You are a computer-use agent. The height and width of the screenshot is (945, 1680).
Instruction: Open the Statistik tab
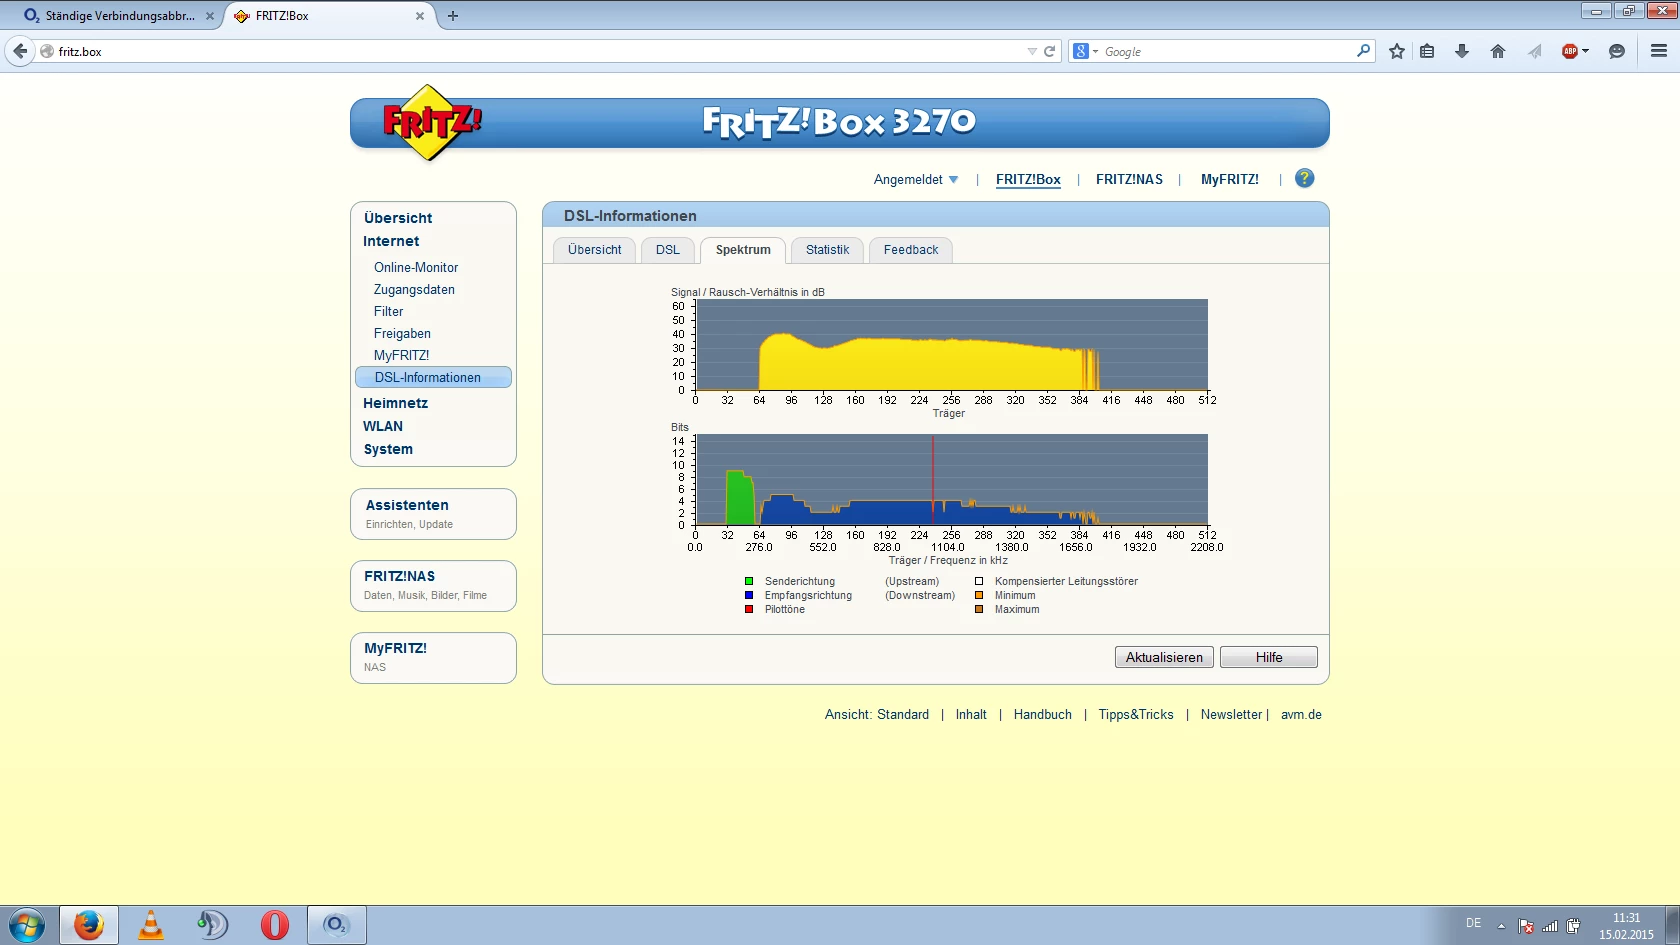click(x=828, y=250)
